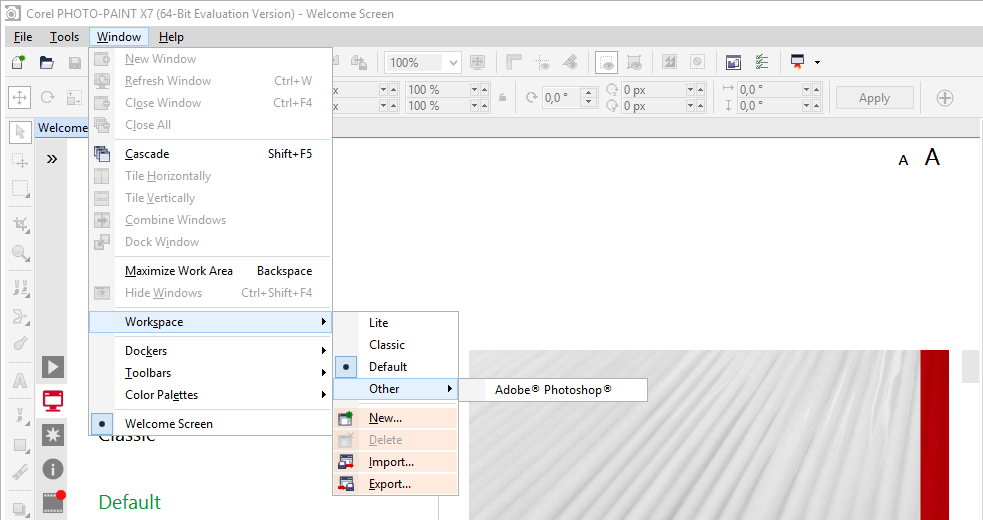Choose the Lite workspace
The height and width of the screenshot is (520, 983).
coord(396,323)
